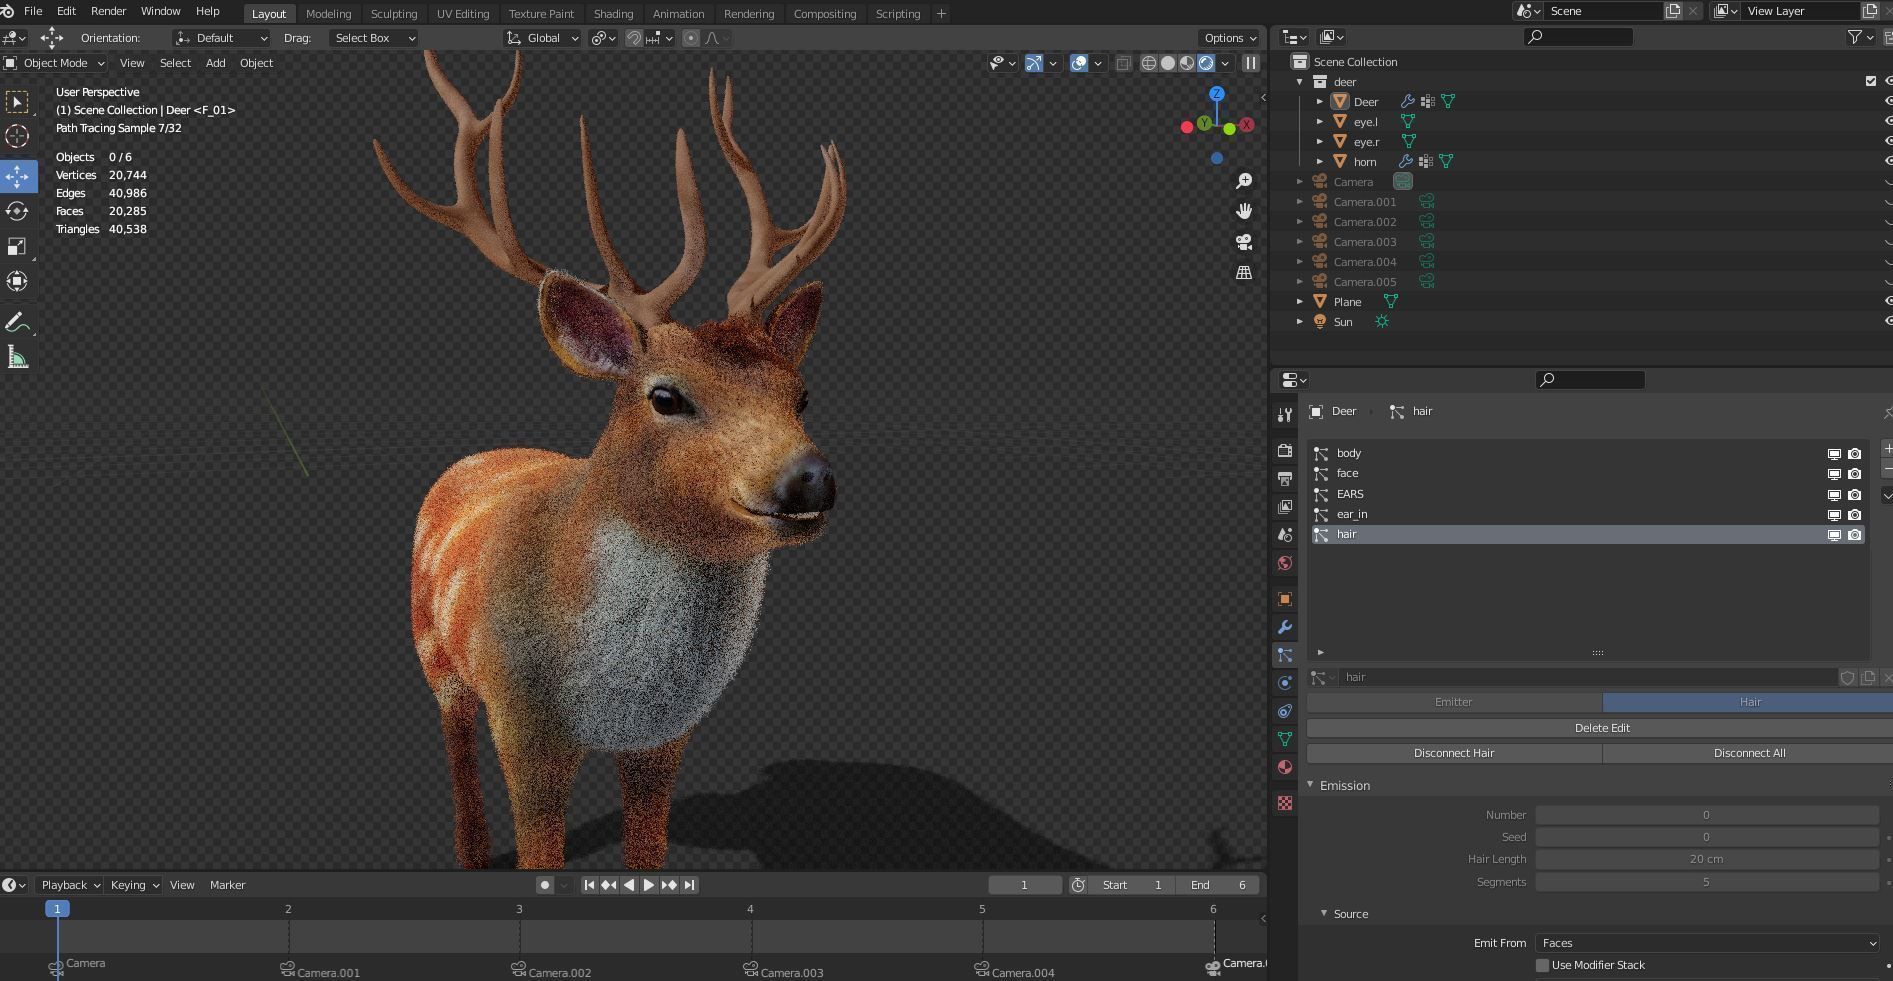Select the Annotate tool
Image resolution: width=1893 pixels, height=981 pixels.
point(17,322)
